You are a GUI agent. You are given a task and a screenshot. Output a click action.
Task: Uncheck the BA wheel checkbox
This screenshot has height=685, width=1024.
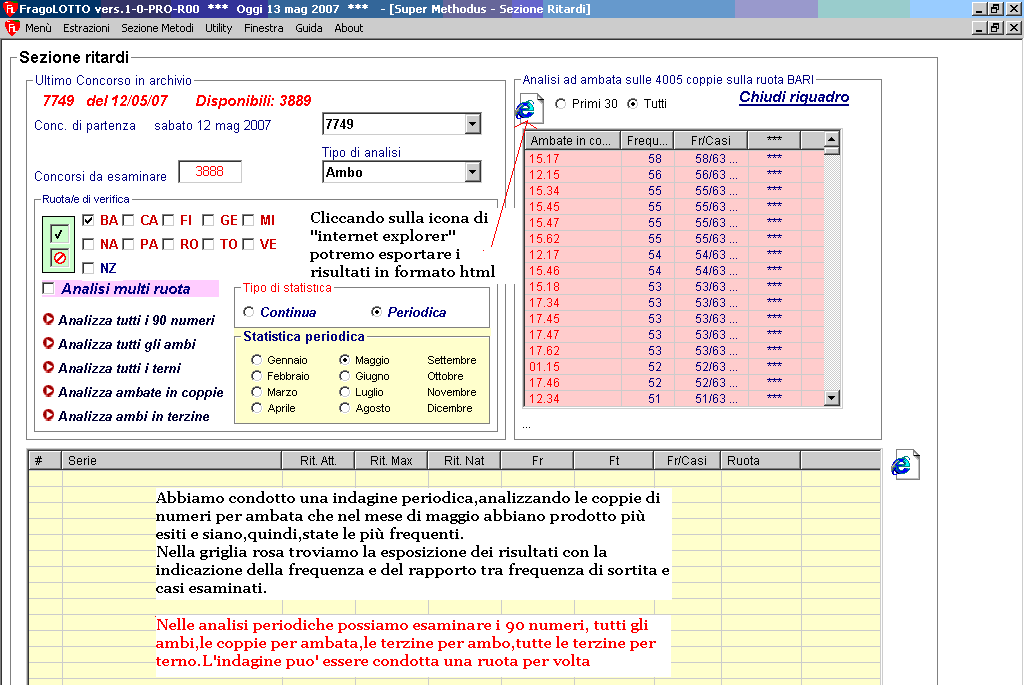coord(89,220)
